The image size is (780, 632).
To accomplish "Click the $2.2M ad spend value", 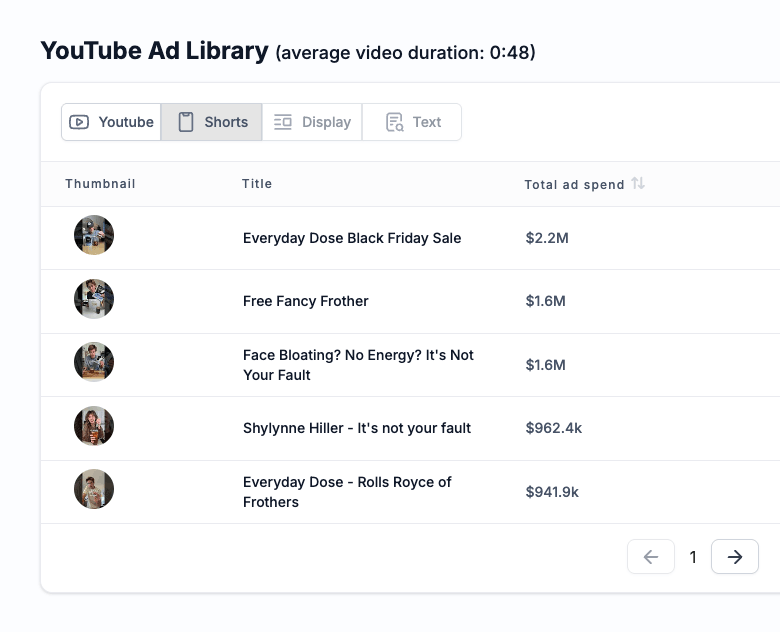I will 545,238.
